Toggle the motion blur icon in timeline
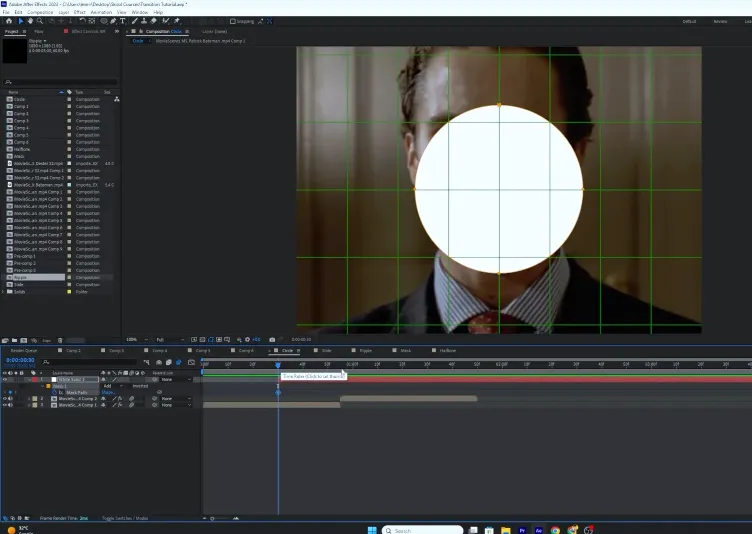 [x=179, y=362]
